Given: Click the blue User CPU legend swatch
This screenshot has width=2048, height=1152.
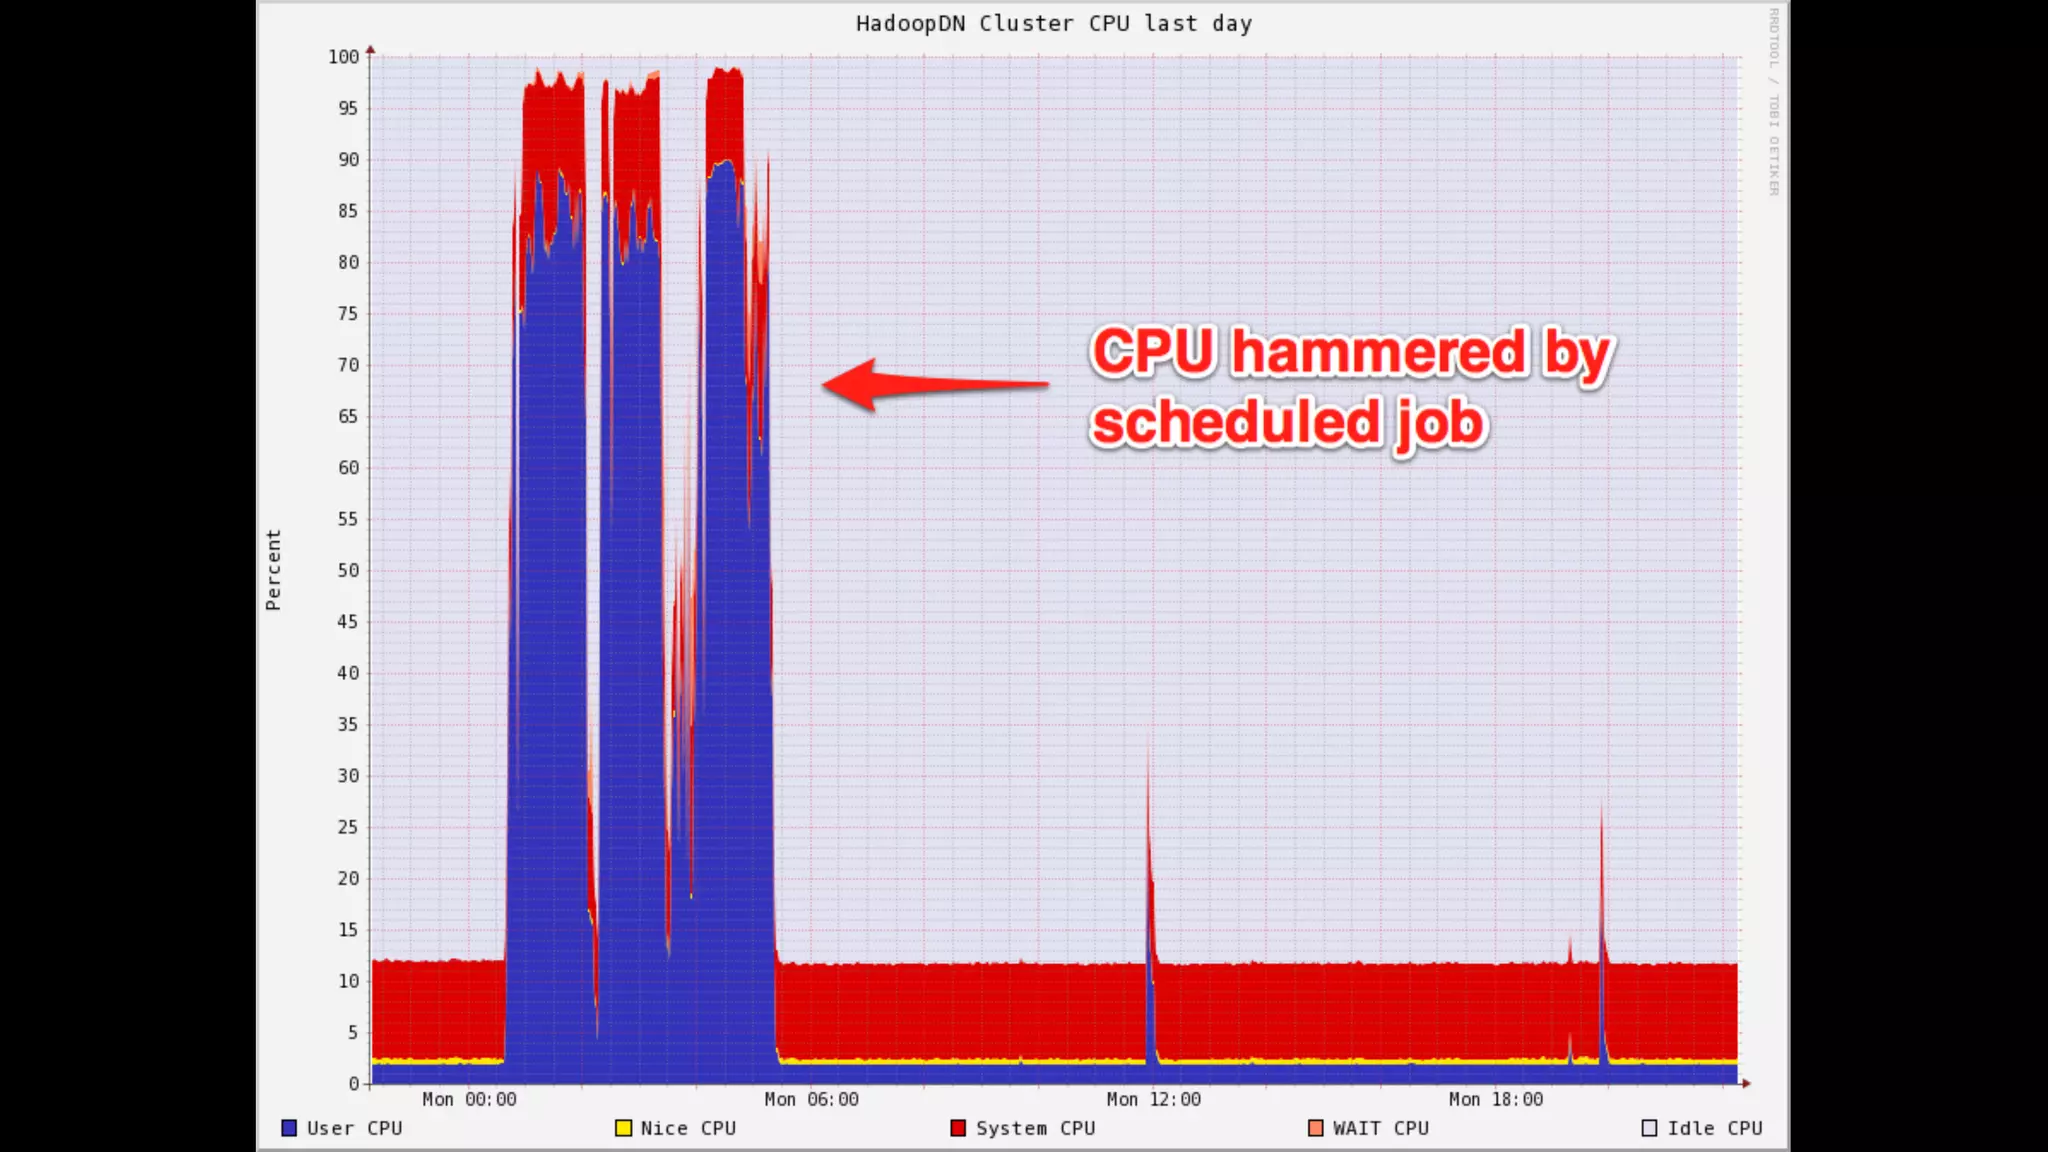Looking at the screenshot, I should pyautogui.click(x=289, y=1128).
